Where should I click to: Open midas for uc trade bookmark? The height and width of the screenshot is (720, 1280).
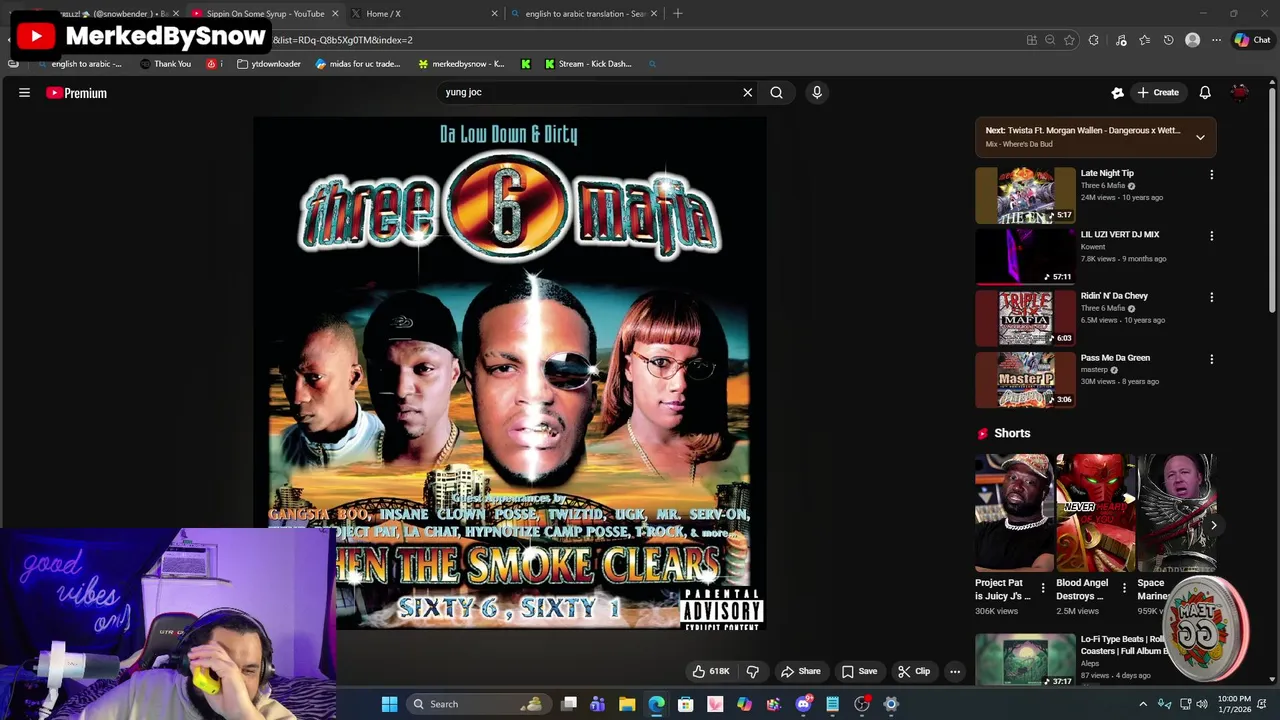pos(358,64)
